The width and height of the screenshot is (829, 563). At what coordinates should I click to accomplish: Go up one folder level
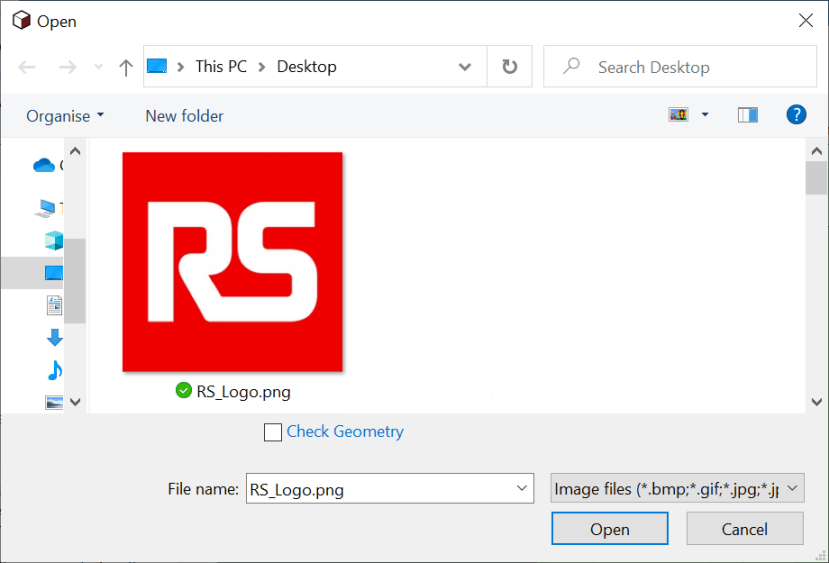(126, 67)
